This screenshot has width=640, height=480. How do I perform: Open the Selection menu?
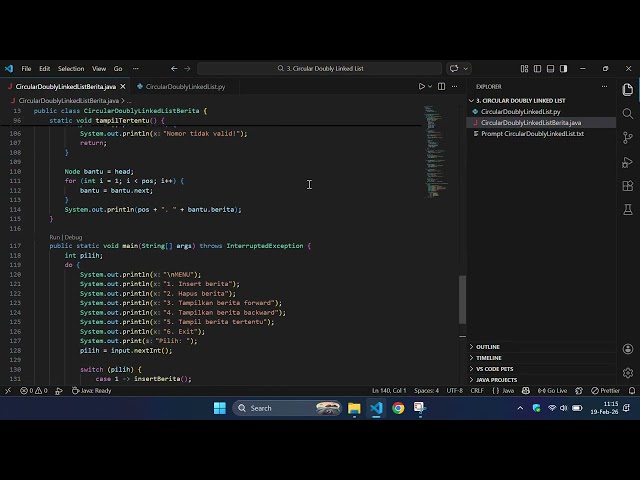pyautogui.click(x=71, y=69)
